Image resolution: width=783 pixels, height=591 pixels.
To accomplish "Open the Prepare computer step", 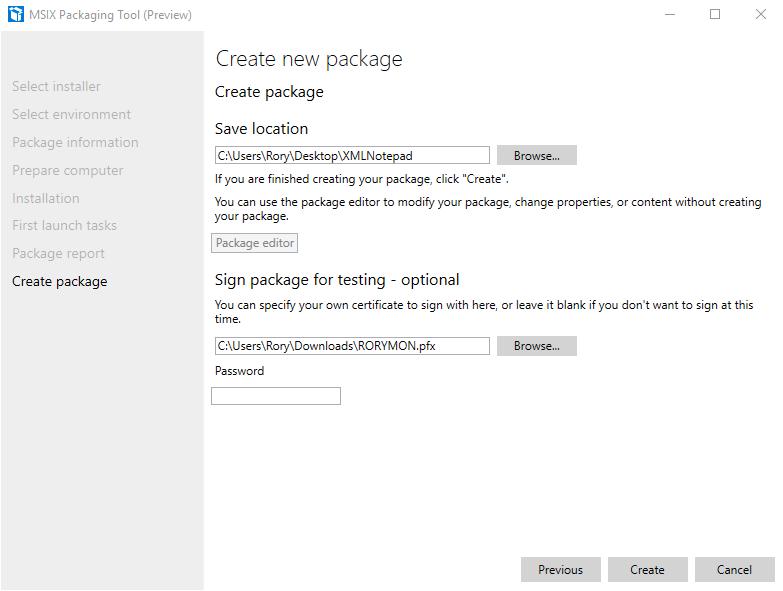I will (67, 170).
